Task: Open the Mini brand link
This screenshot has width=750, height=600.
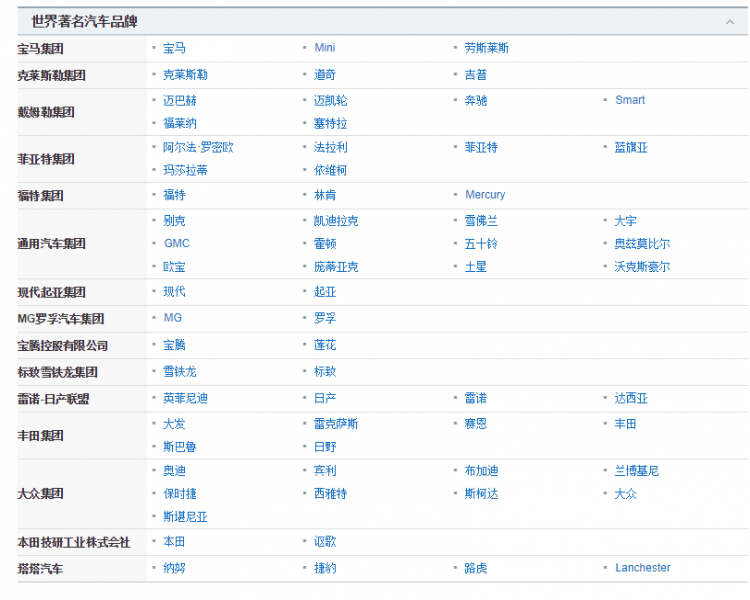Action: 325,48
